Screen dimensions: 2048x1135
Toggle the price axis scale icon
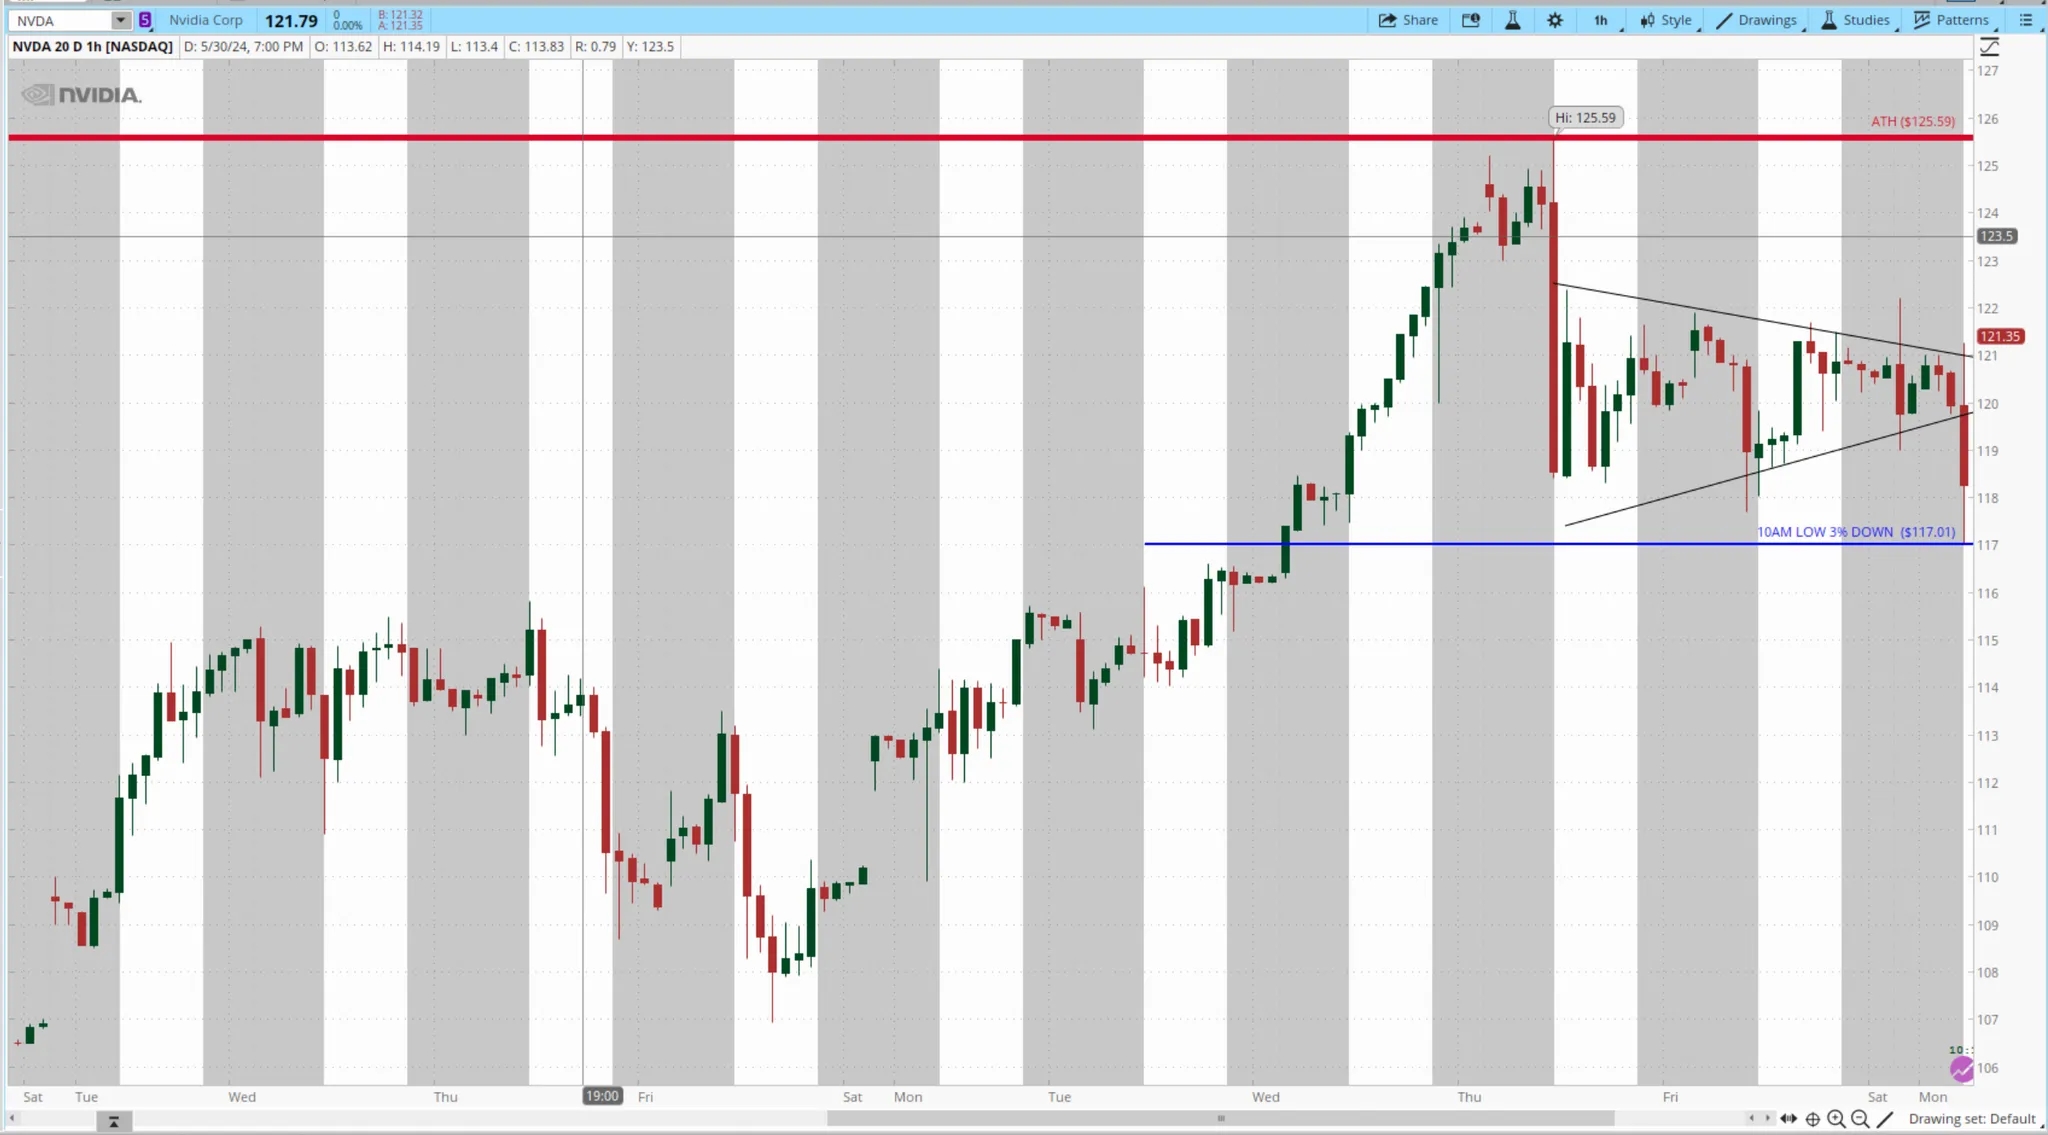1989,47
